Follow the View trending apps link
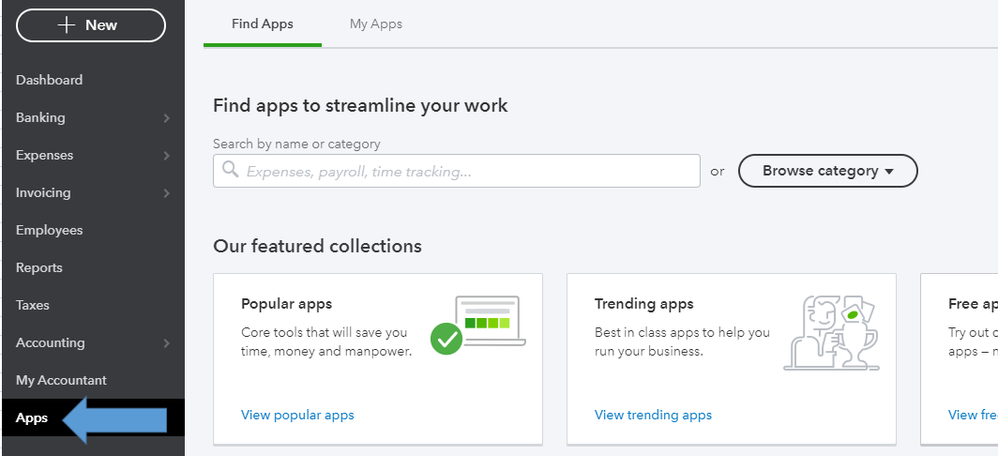The image size is (998, 456). (653, 415)
